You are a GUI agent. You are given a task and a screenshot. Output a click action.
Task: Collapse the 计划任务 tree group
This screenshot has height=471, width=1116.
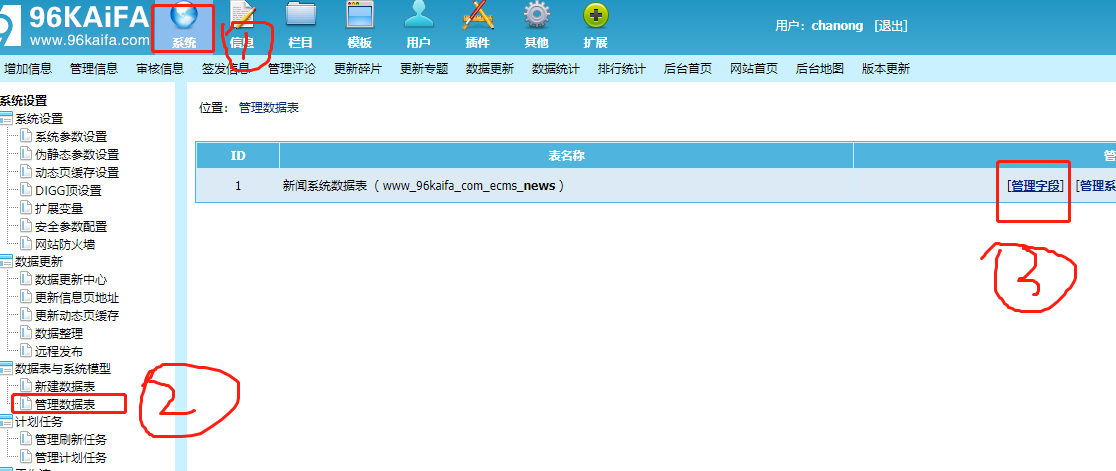[6, 422]
